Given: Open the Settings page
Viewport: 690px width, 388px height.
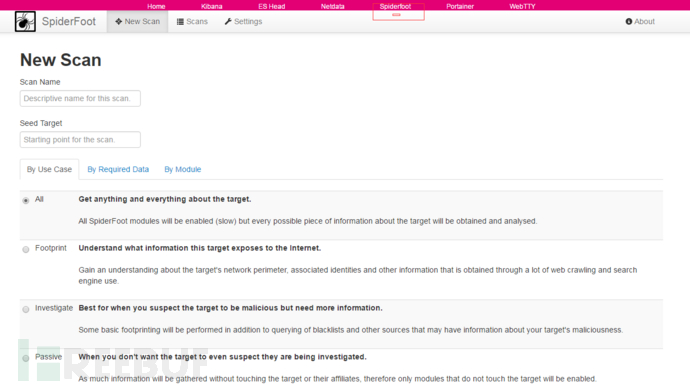Looking at the screenshot, I should [243, 22].
